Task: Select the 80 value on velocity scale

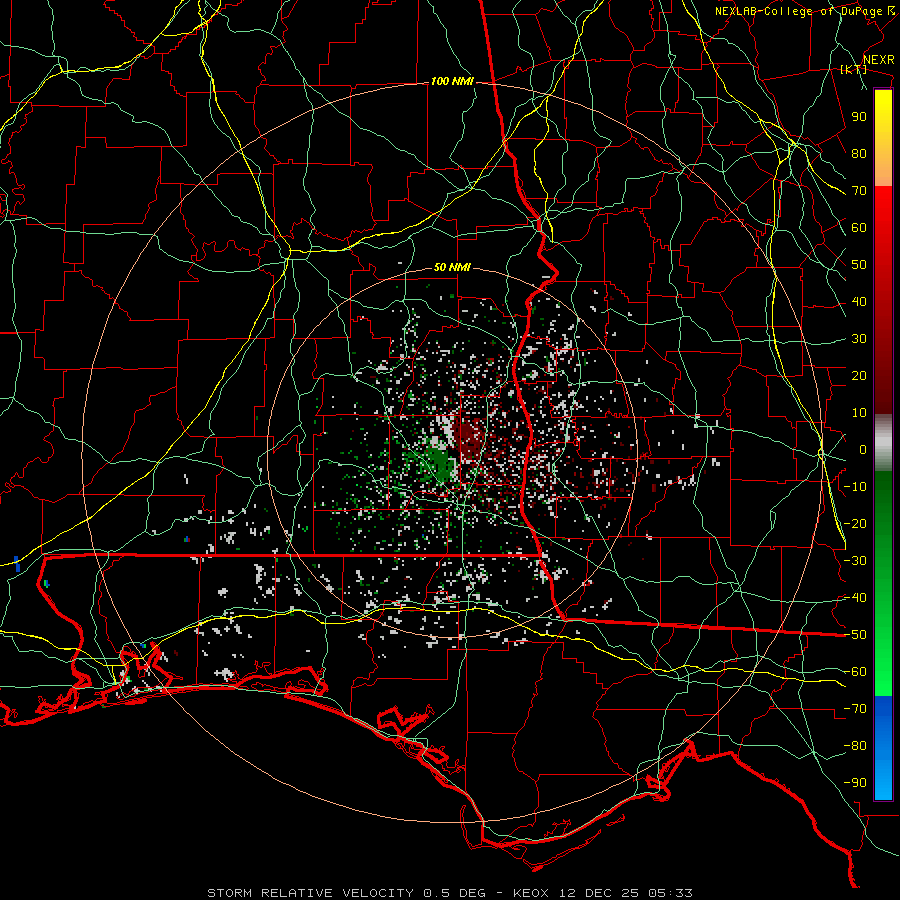Action: coord(859,153)
